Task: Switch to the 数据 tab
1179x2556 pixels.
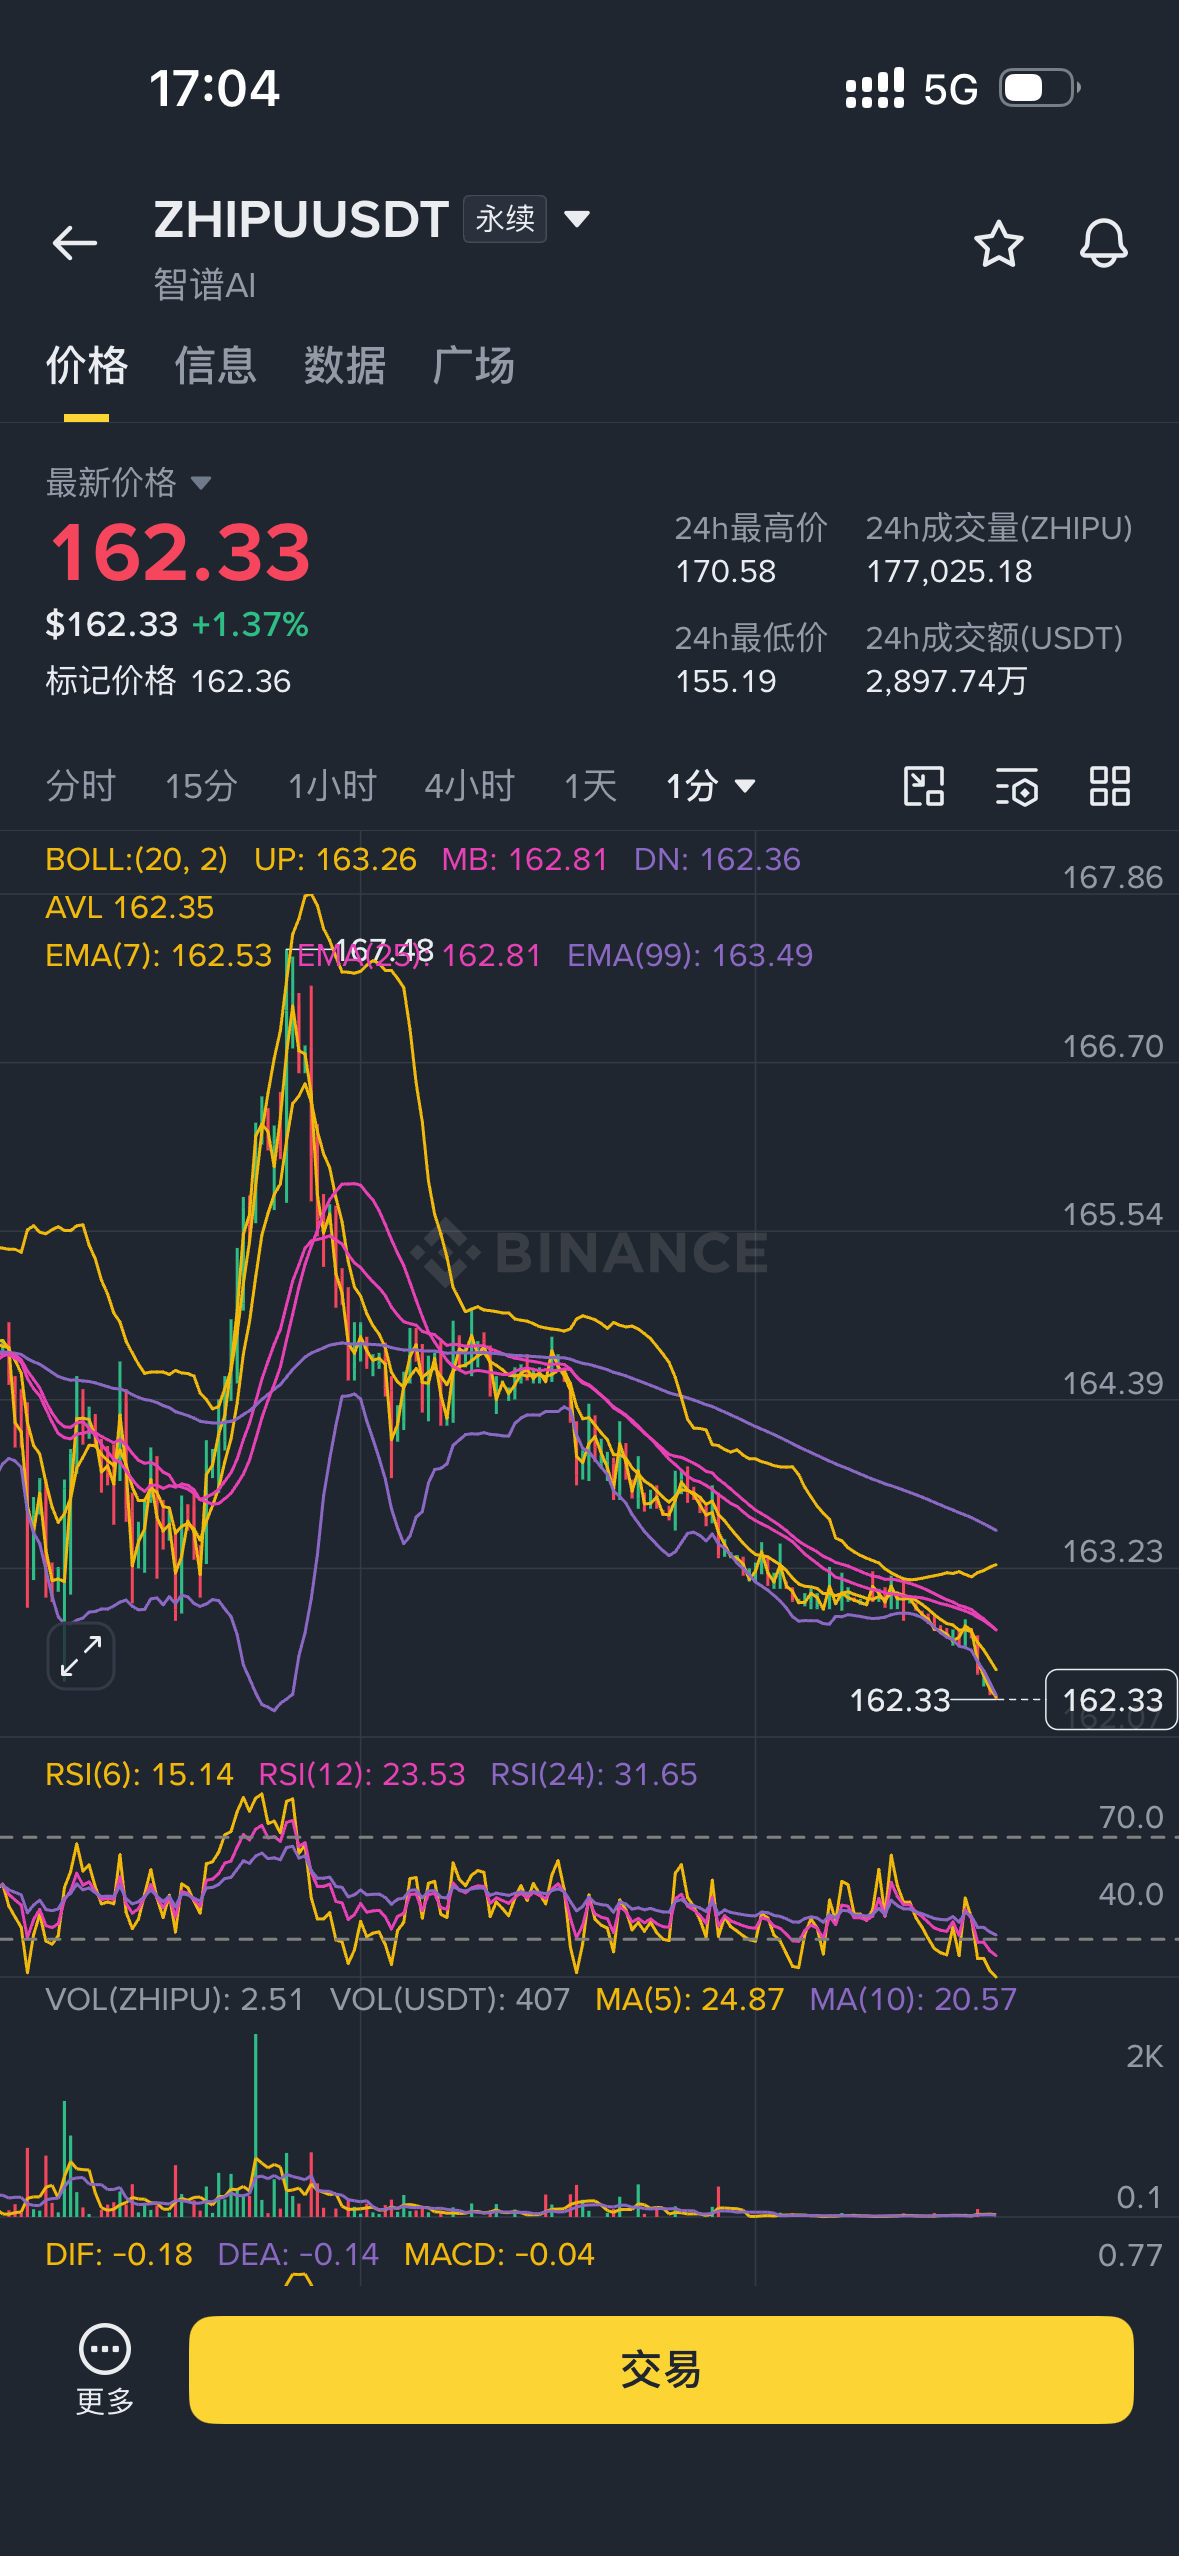Action: pyautogui.click(x=345, y=365)
